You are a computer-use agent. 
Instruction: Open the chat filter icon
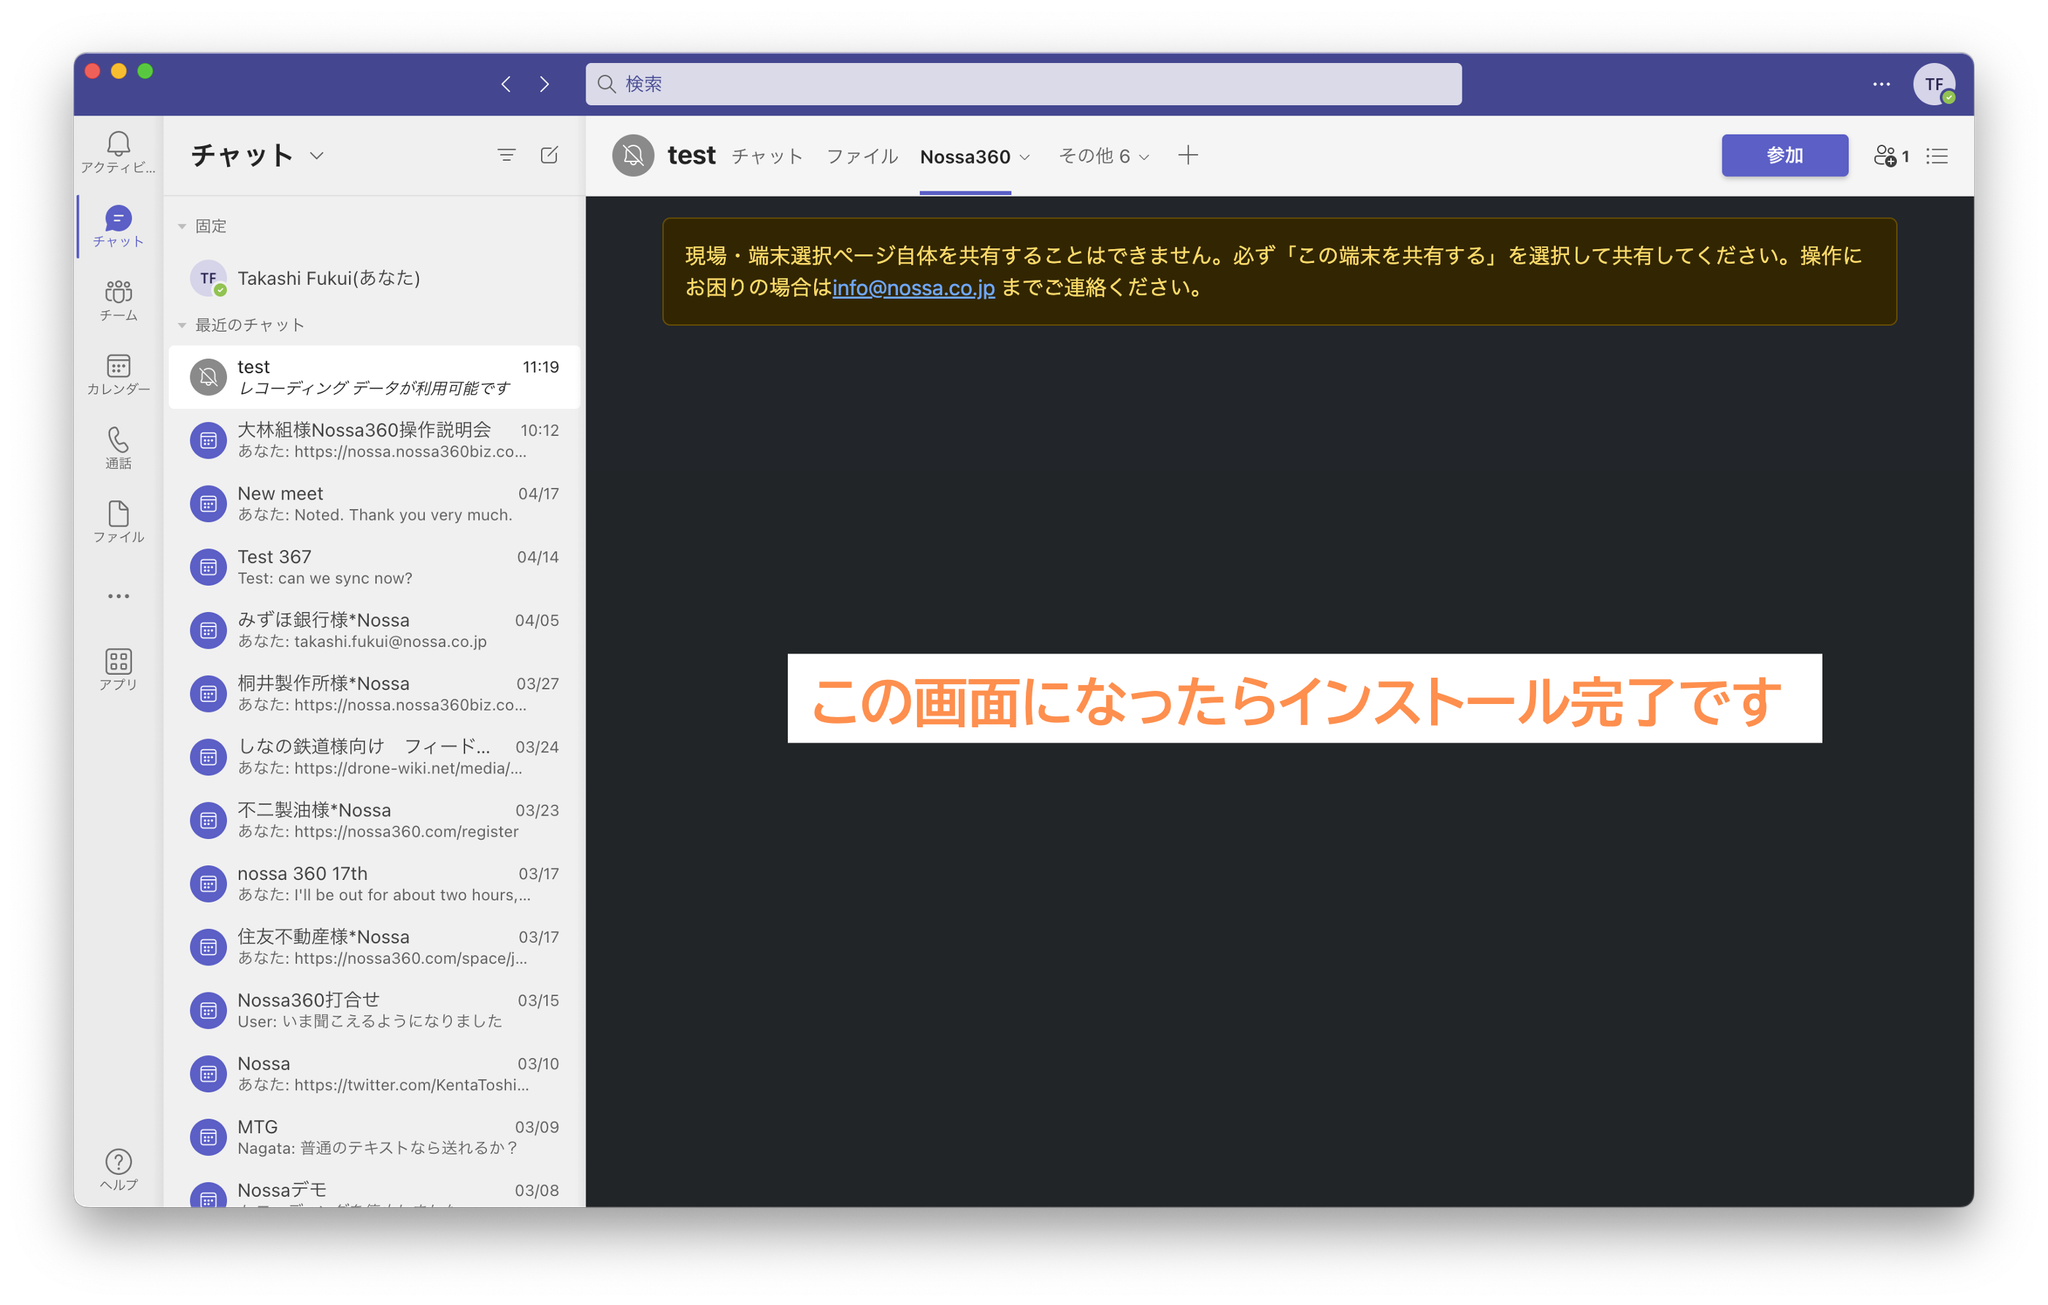(506, 155)
